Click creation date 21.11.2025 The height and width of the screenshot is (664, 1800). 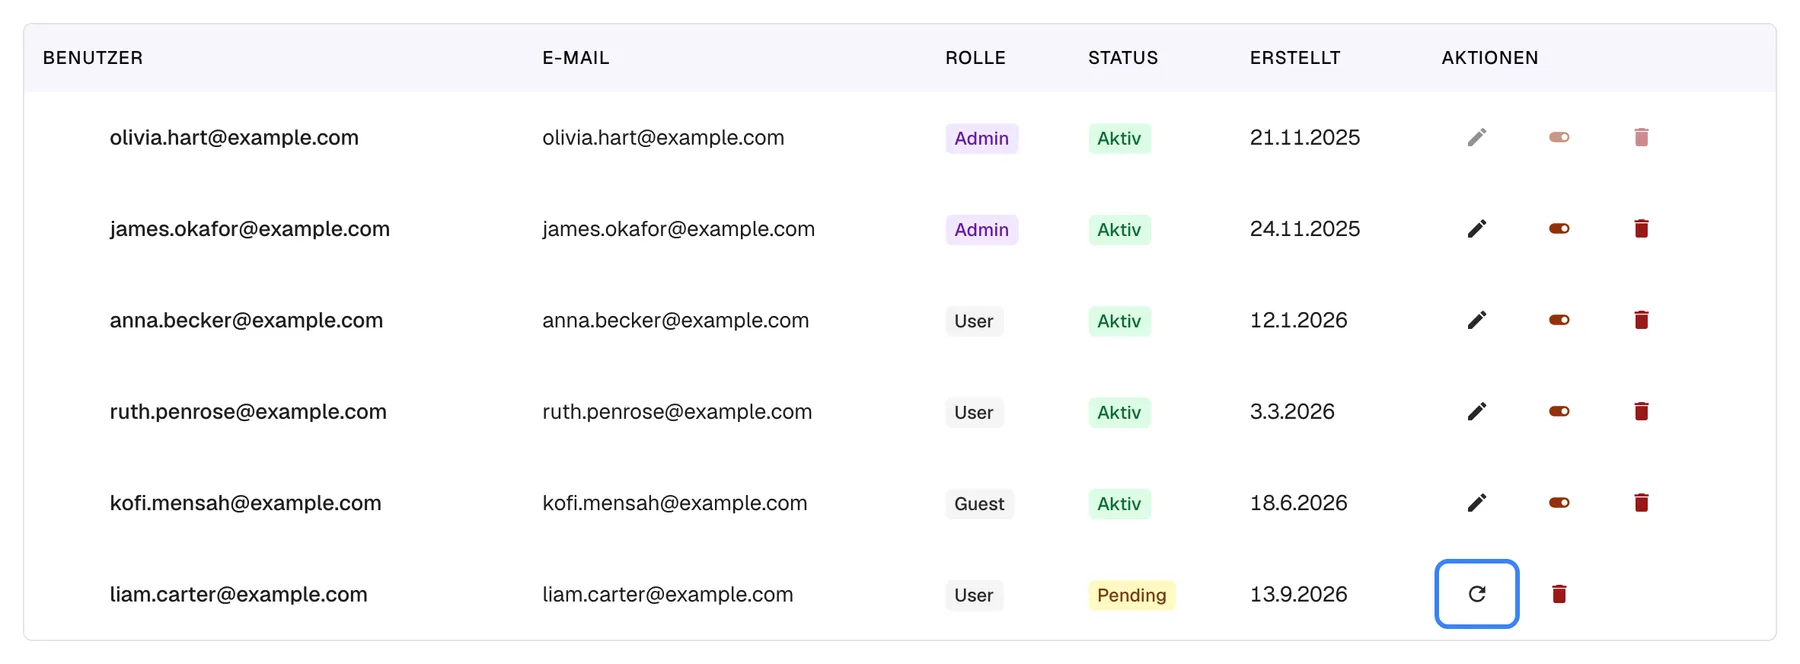(1305, 138)
